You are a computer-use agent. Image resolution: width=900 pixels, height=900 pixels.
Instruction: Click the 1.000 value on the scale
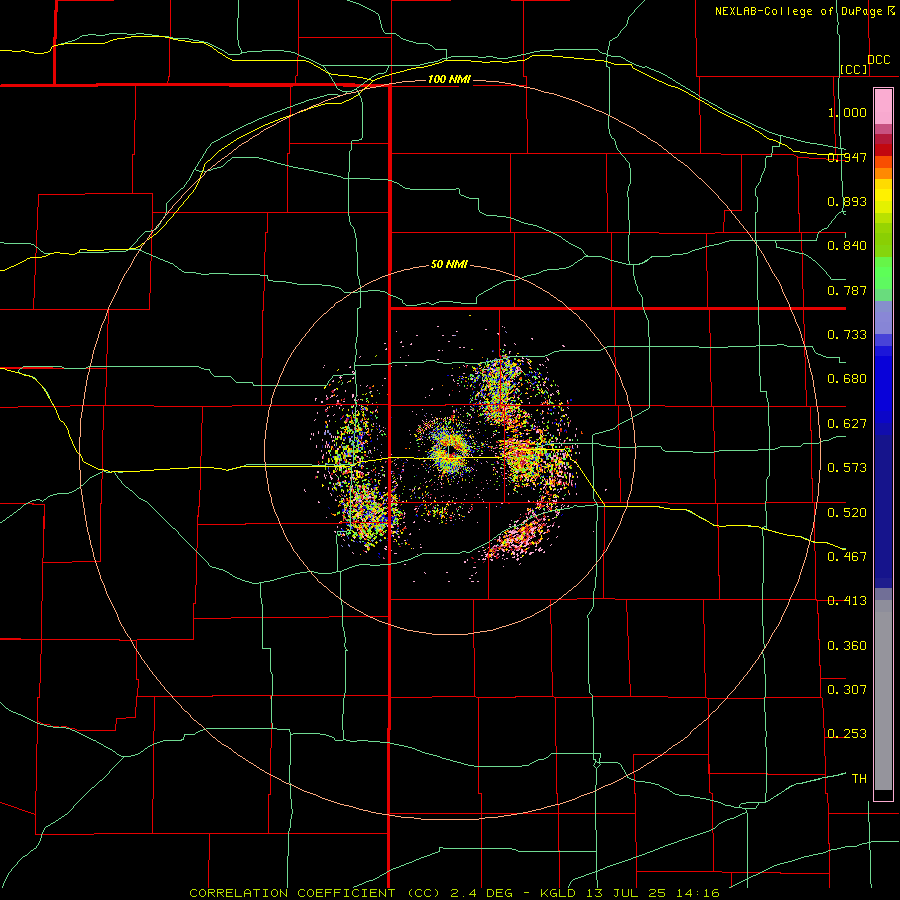[x=847, y=112]
